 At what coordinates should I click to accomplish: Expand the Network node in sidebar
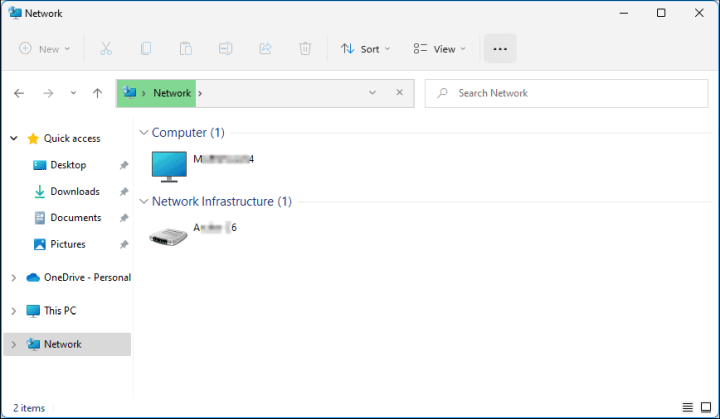pyautogui.click(x=14, y=345)
